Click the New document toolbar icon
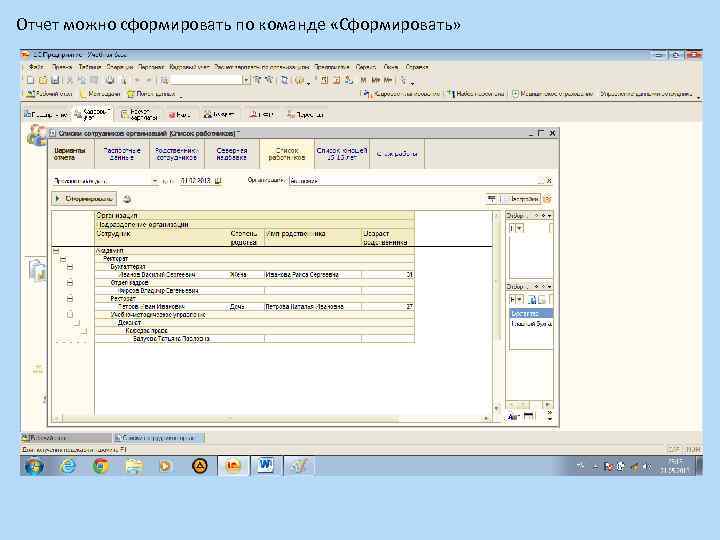 click(x=30, y=80)
